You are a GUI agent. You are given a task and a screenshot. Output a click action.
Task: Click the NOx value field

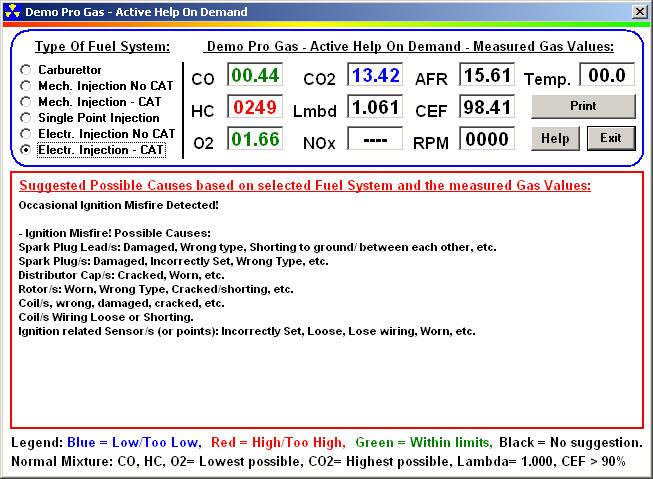point(375,139)
